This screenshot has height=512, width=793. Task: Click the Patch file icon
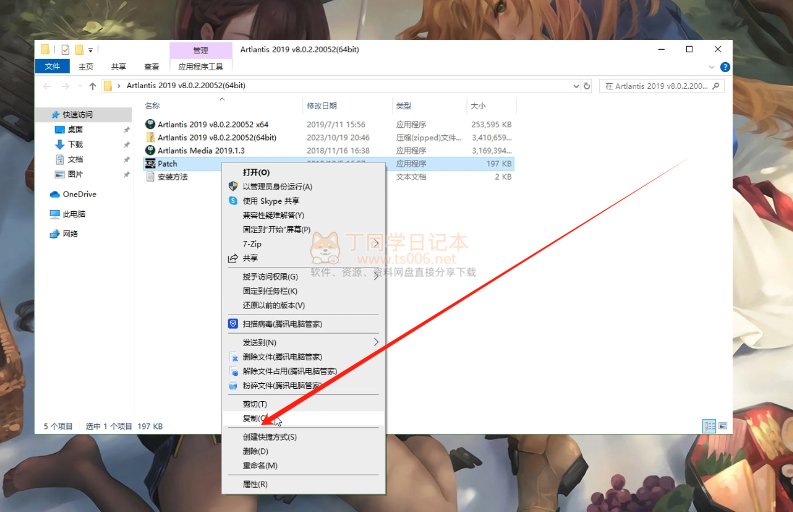[x=150, y=163]
